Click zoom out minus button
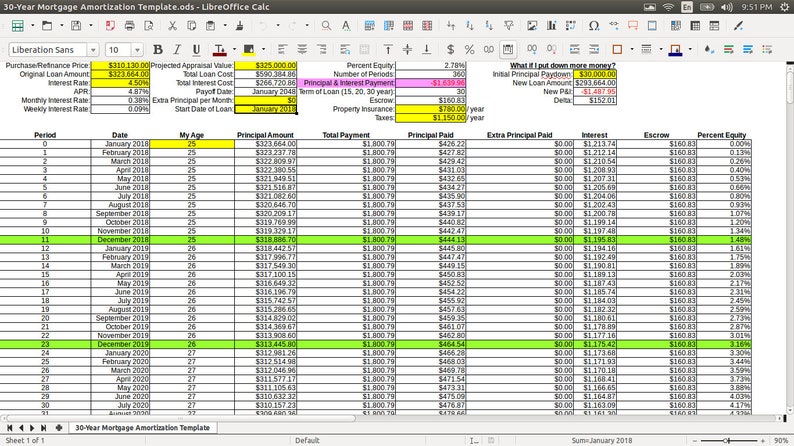The image size is (794, 446). [x=695, y=441]
